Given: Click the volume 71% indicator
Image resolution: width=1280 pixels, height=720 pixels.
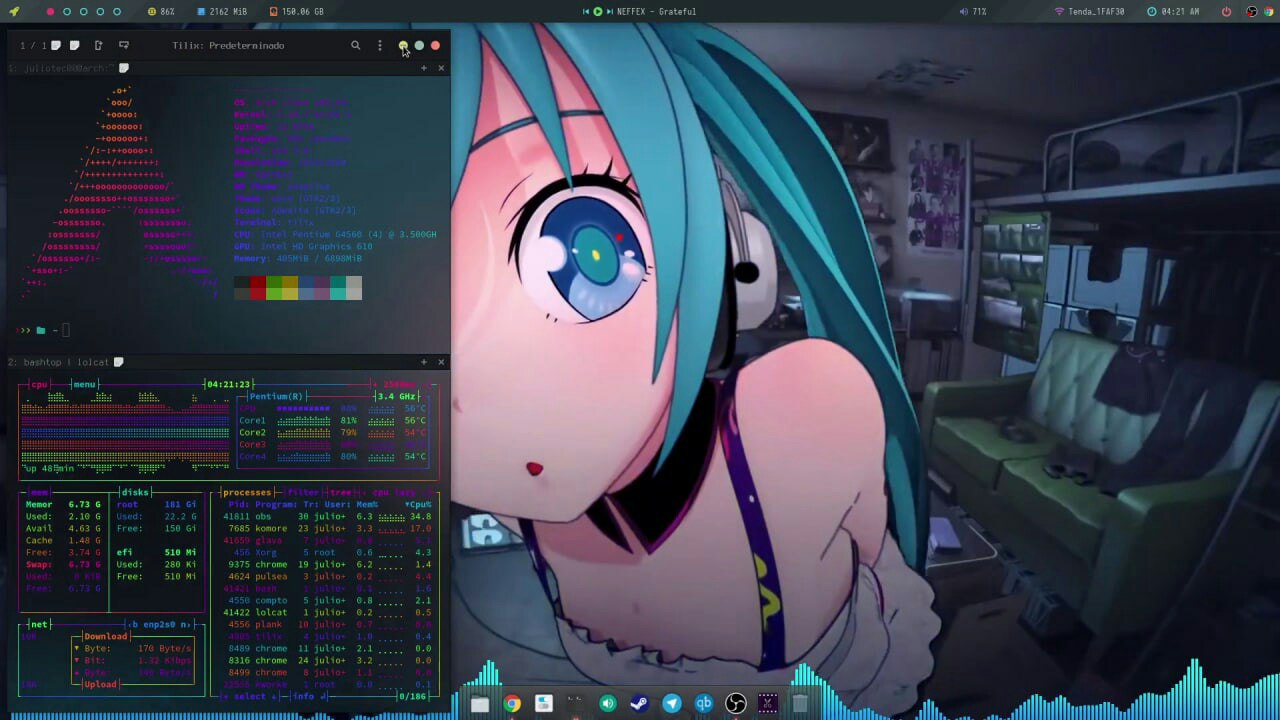Looking at the screenshot, I should click(x=973, y=12).
